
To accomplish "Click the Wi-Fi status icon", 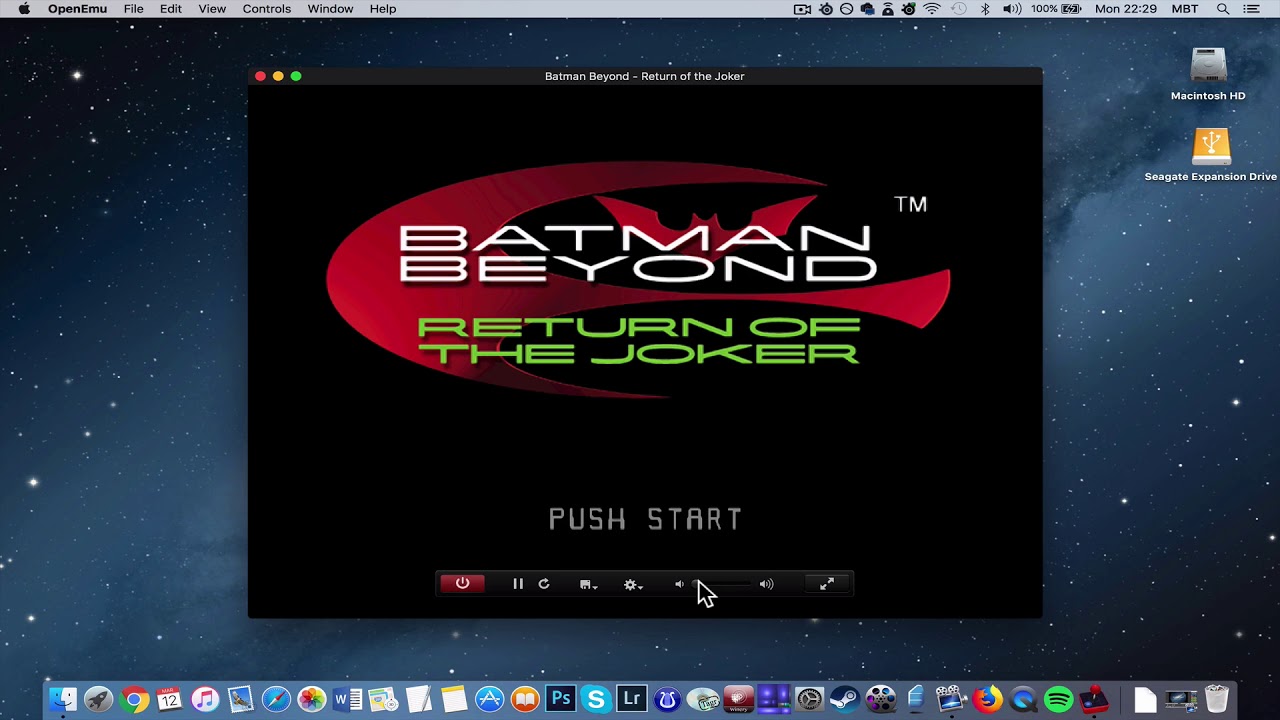I will [932, 9].
